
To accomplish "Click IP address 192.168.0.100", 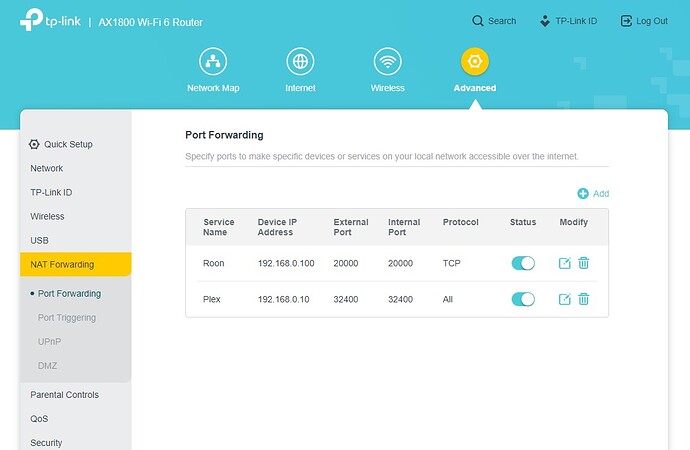I will point(286,263).
